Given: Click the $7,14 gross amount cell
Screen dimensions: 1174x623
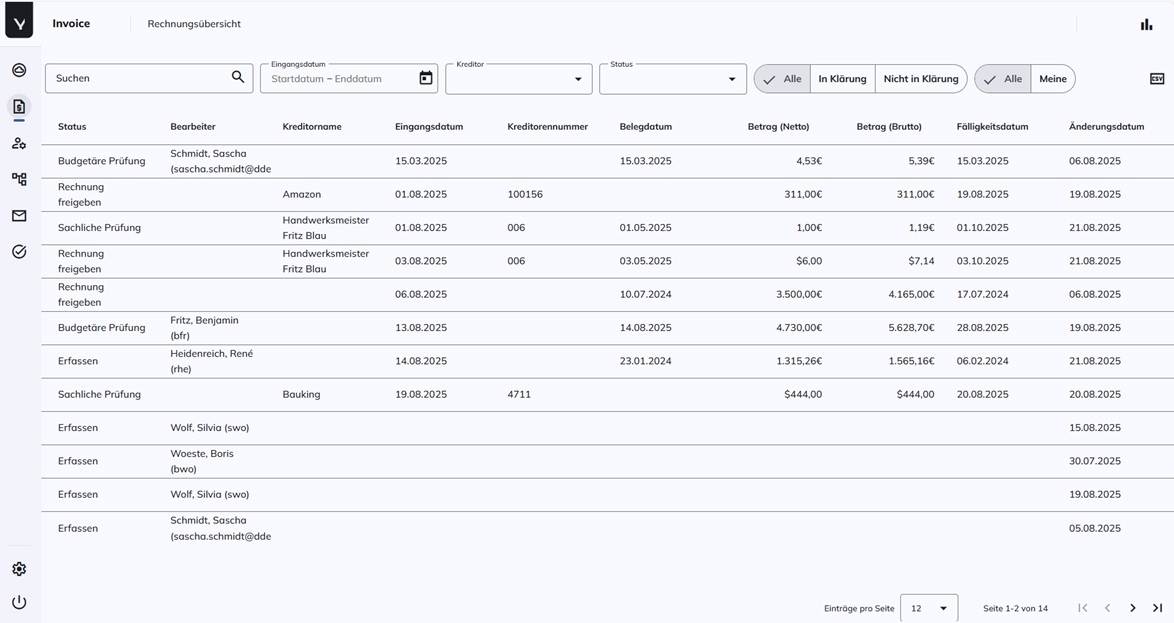Looking at the screenshot, I should click(x=921, y=261).
